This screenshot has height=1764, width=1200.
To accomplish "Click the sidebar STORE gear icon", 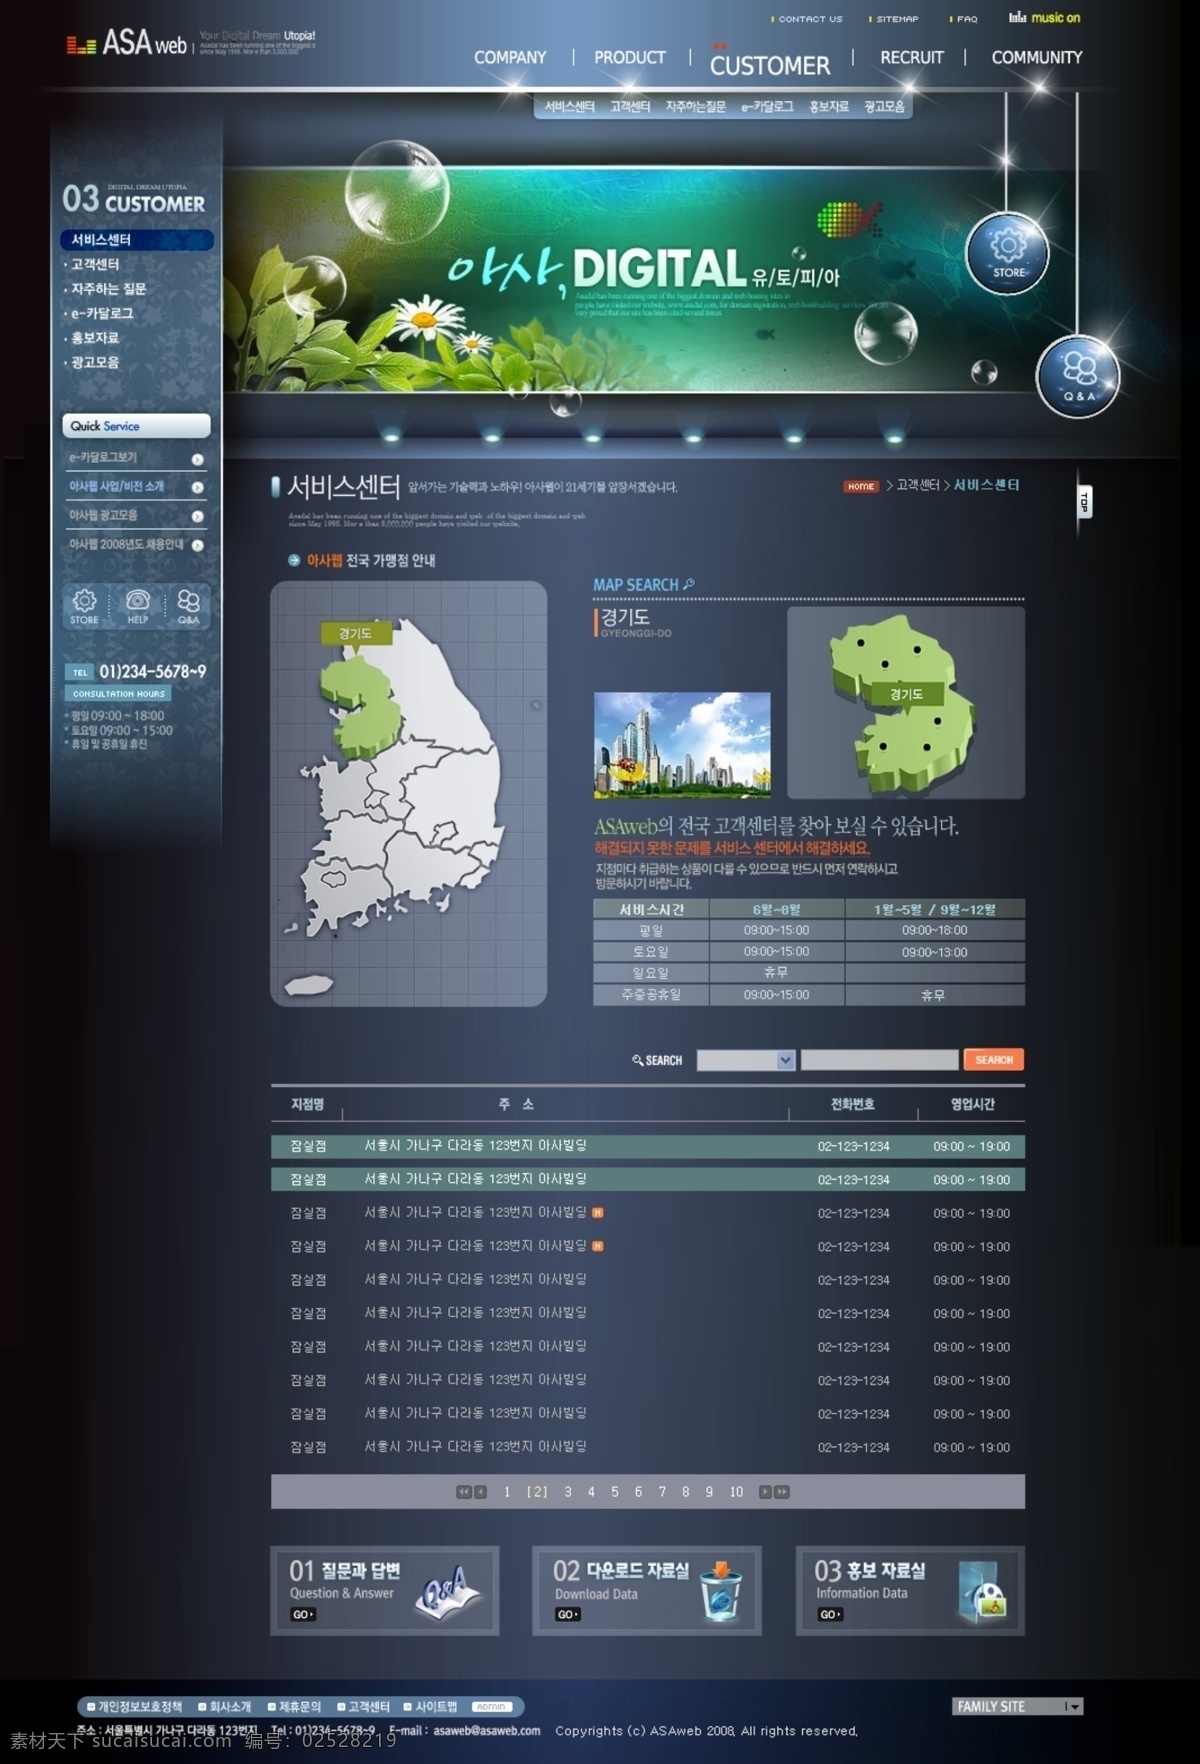I will (x=84, y=606).
